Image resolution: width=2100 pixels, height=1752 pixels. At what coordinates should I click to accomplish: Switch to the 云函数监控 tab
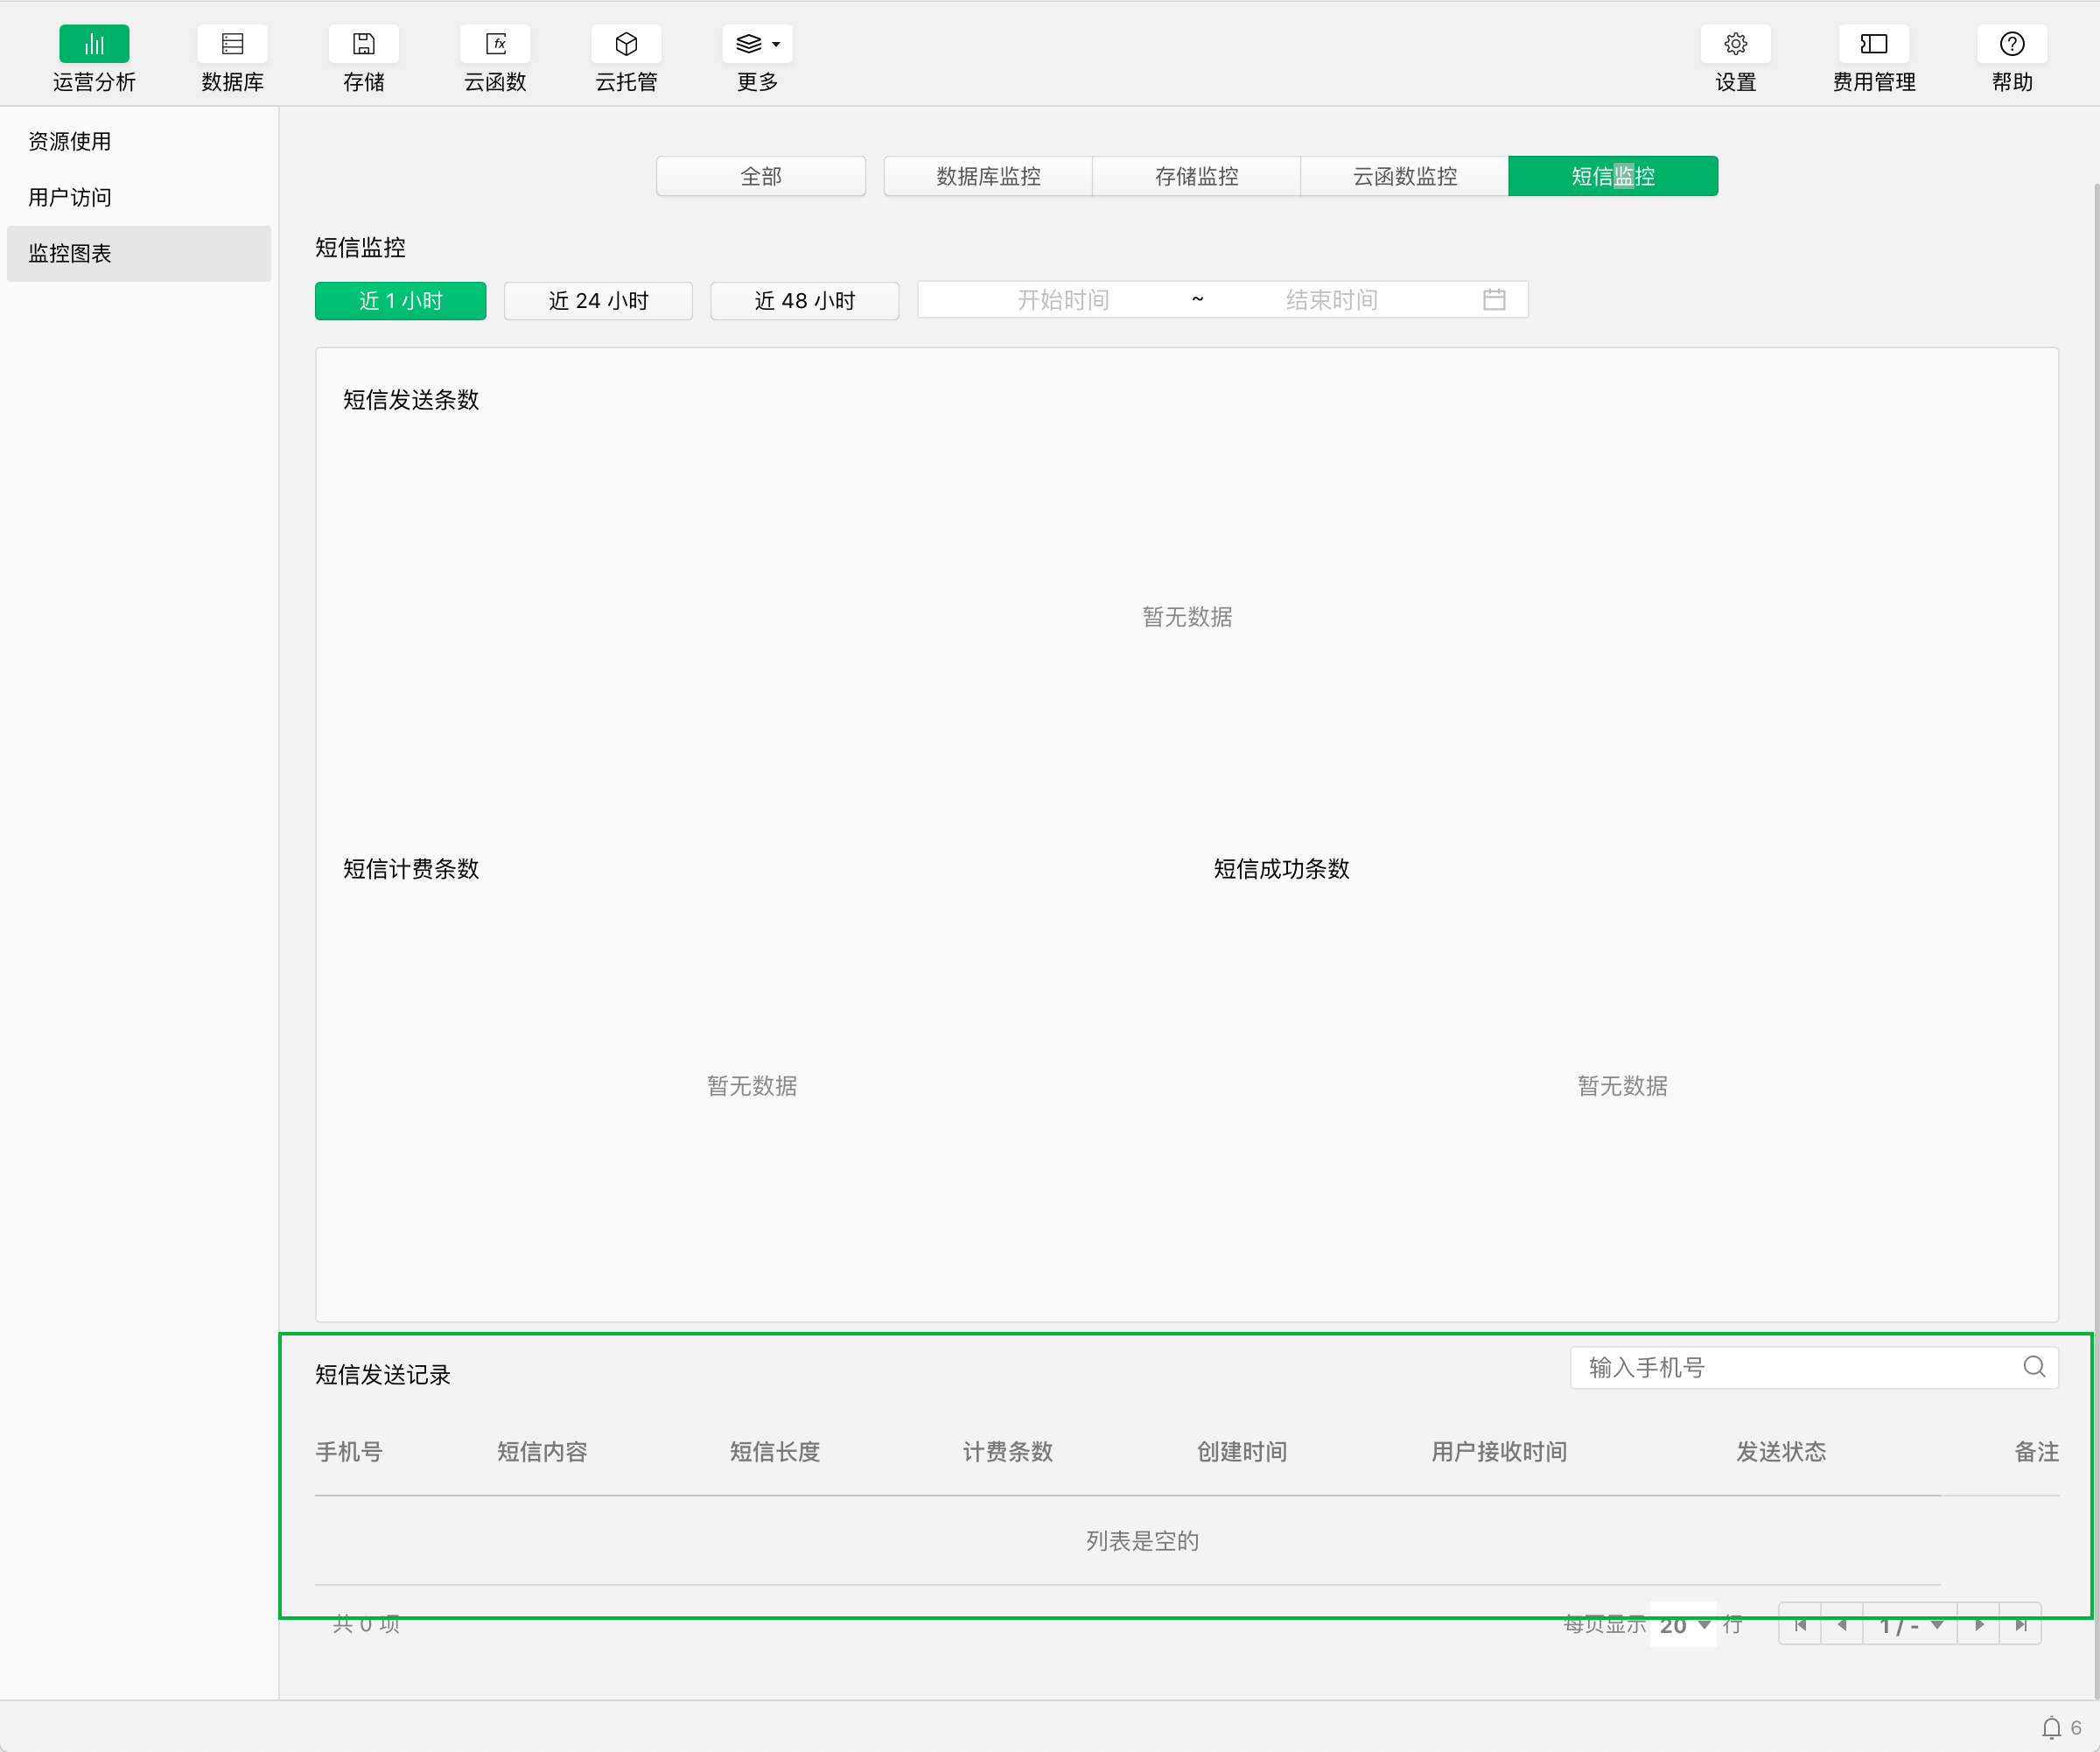[x=1404, y=177]
